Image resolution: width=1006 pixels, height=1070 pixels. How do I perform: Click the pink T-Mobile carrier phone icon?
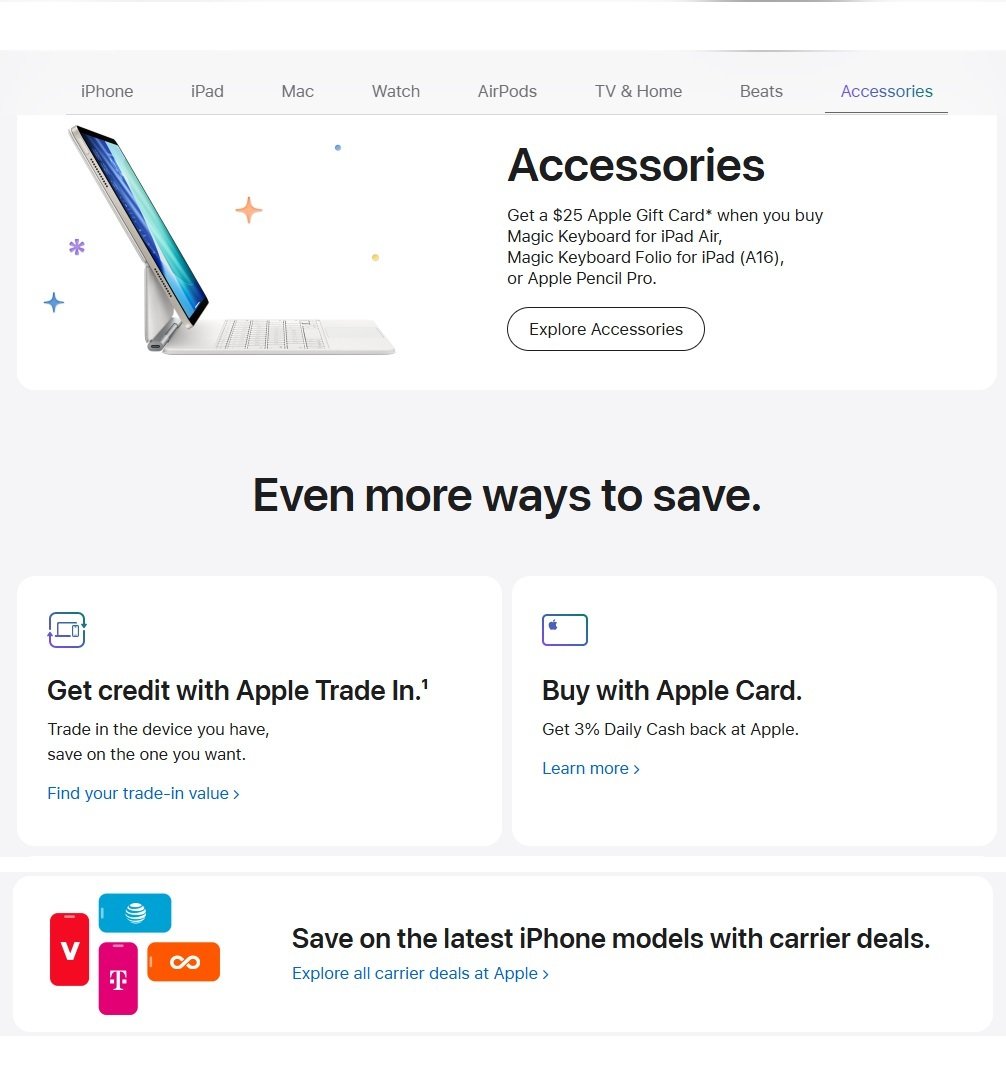point(118,979)
